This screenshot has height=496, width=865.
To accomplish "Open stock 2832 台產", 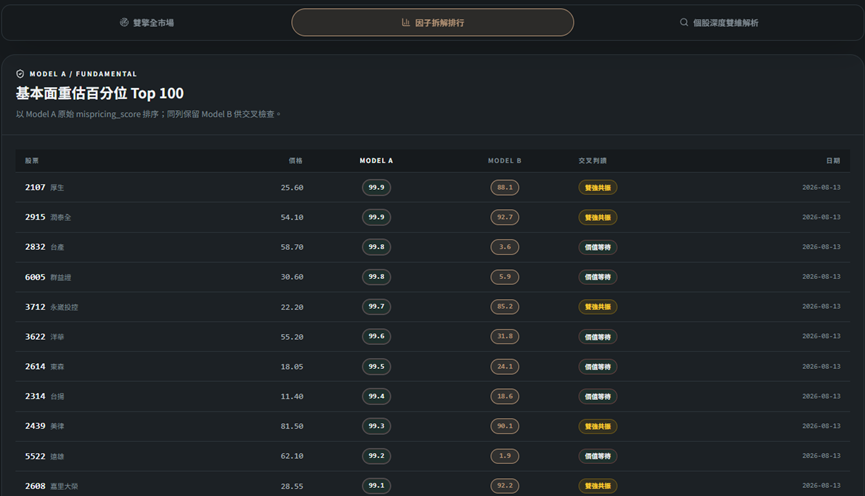I will coord(44,247).
